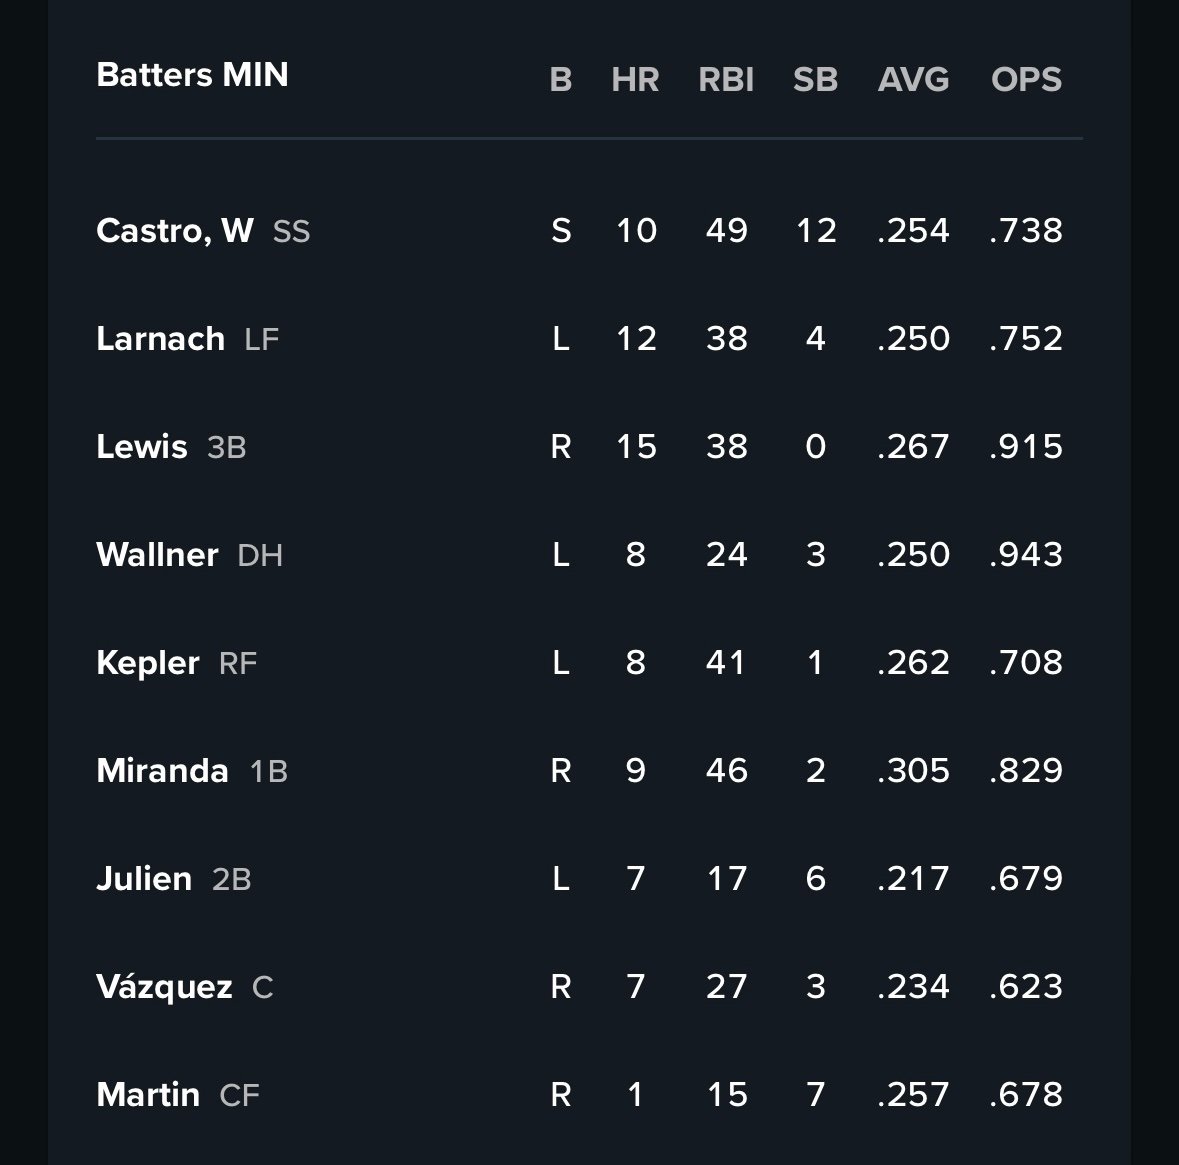Tap Wallner's name in the lineup
The image size is (1179, 1165).
coord(157,555)
